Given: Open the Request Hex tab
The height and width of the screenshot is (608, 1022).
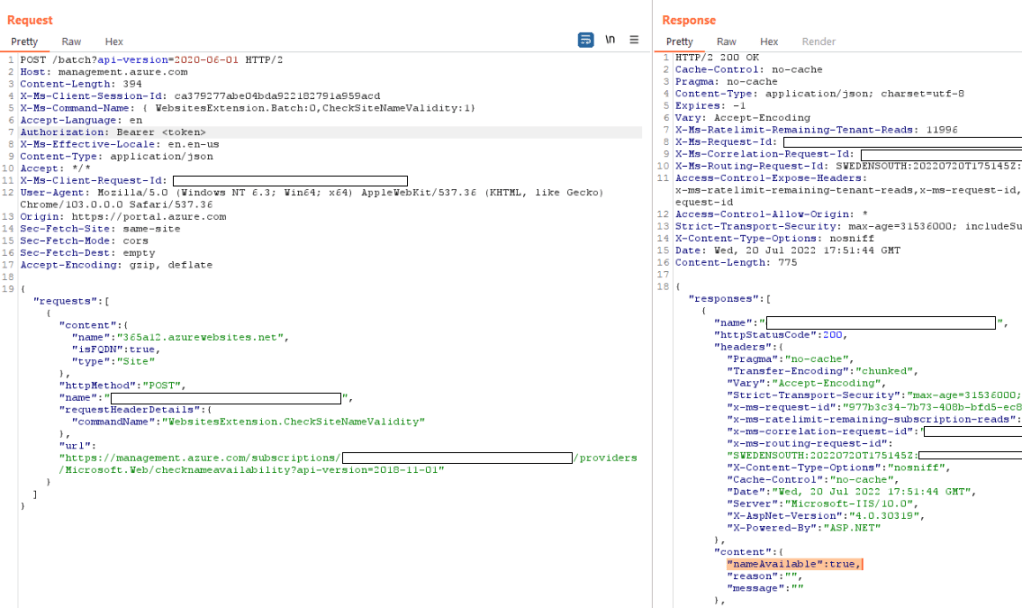Looking at the screenshot, I should pos(114,42).
